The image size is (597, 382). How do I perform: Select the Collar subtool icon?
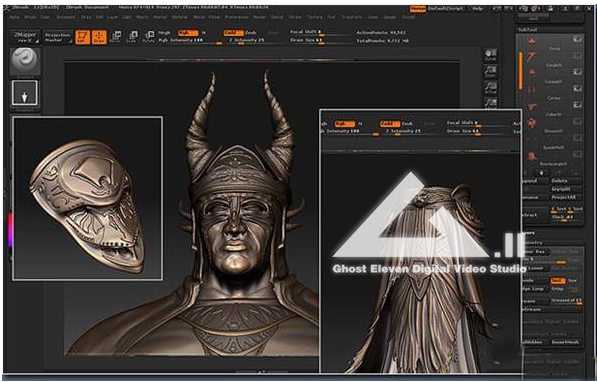532,107
